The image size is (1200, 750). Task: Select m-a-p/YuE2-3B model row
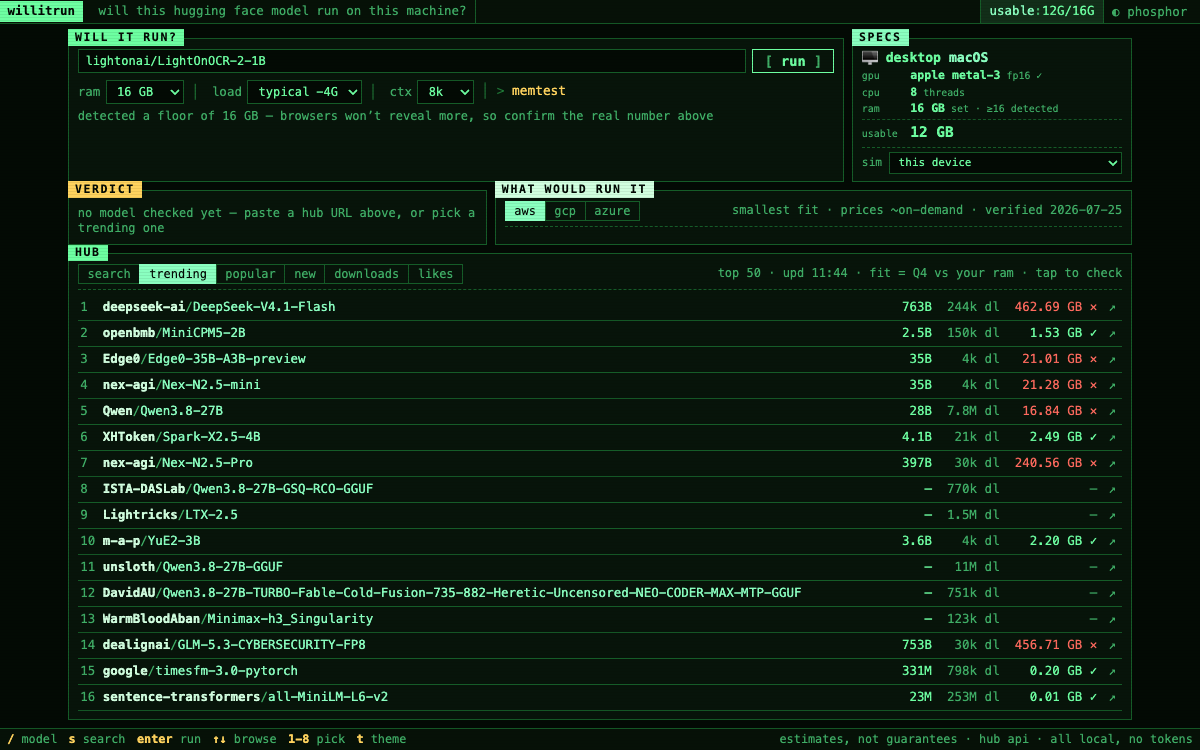(600, 541)
